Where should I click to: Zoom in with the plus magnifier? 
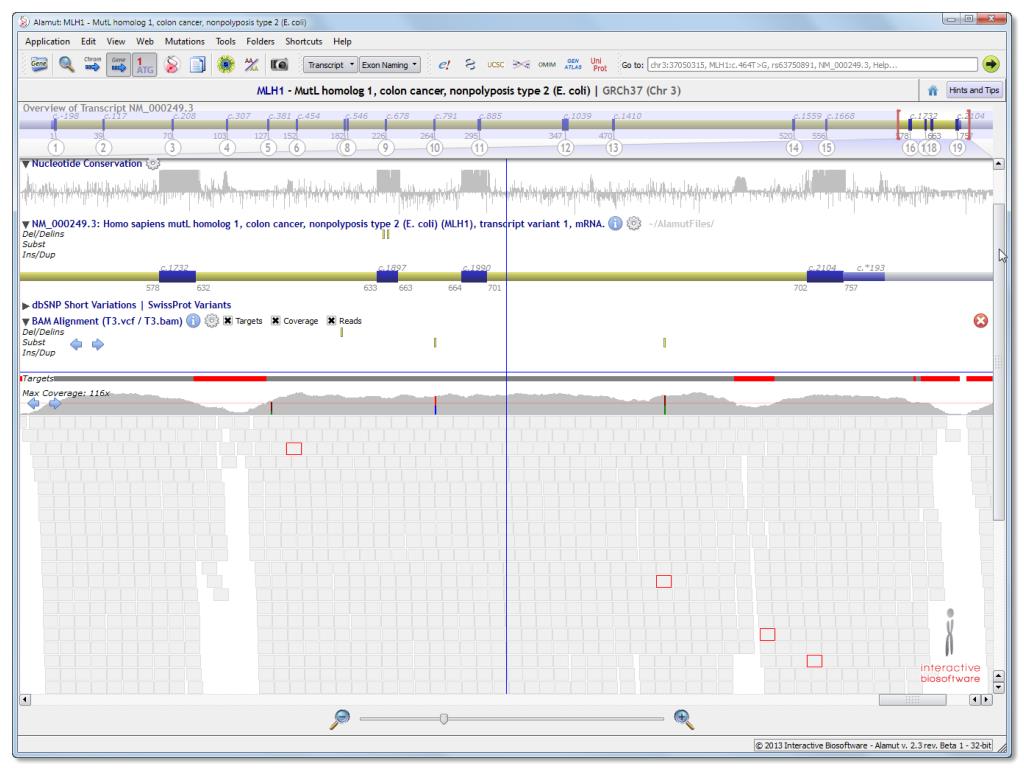tap(683, 719)
